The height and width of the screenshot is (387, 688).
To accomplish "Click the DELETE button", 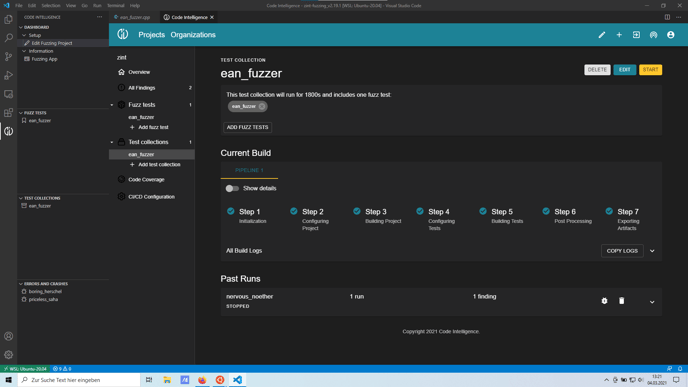I will tap(597, 70).
